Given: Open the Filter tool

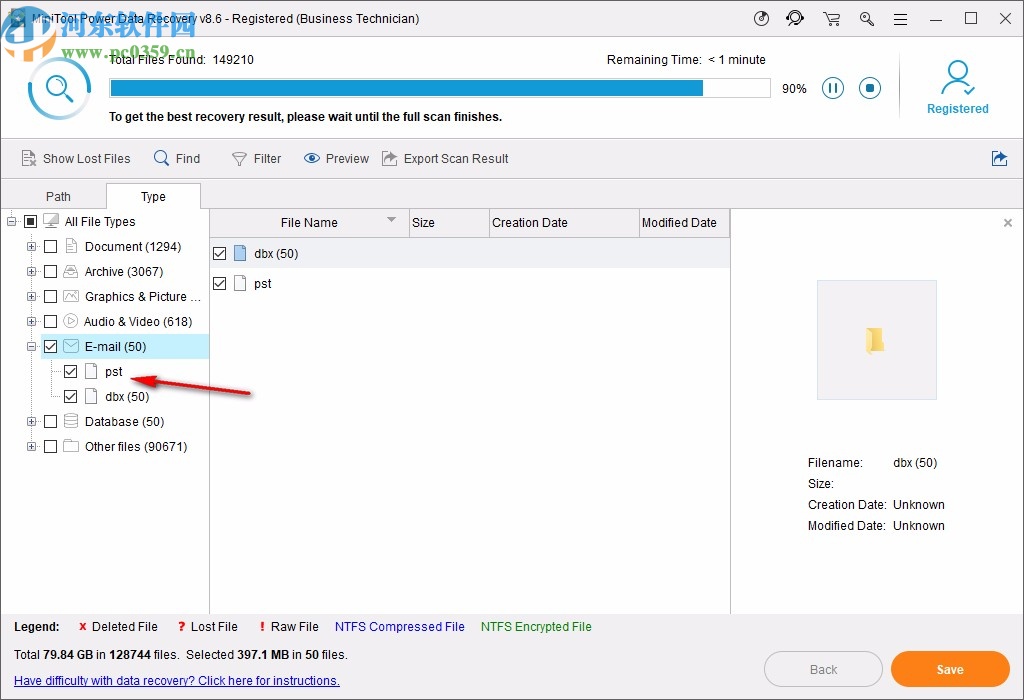Looking at the screenshot, I should [257, 159].
